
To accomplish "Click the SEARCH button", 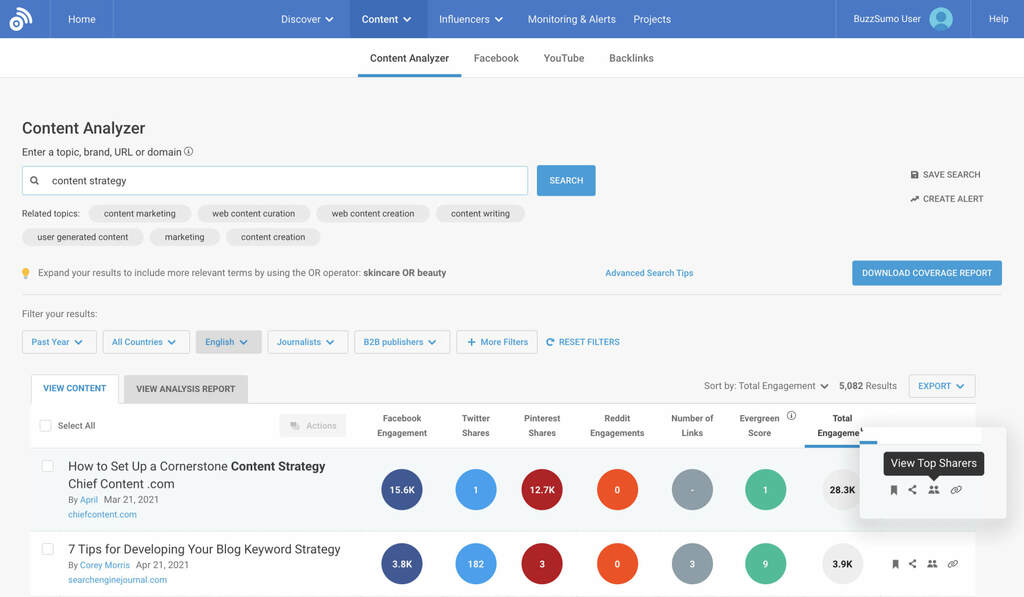I will 566,180.
